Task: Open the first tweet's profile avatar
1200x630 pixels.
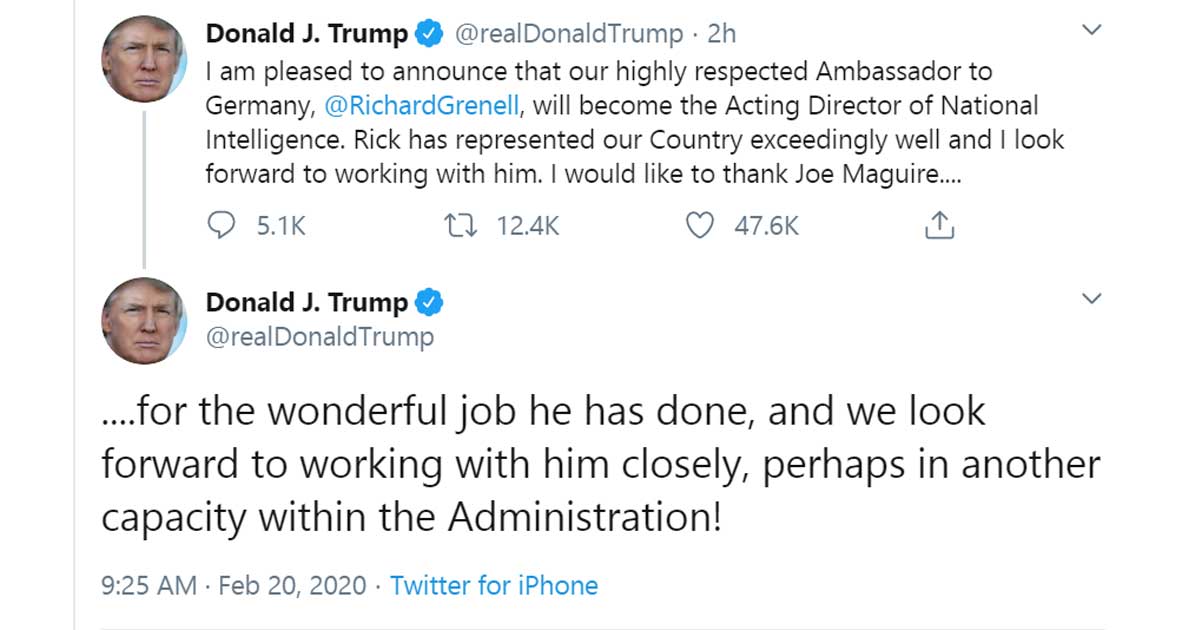Action: pyautogui.click(x=144, y=59)
